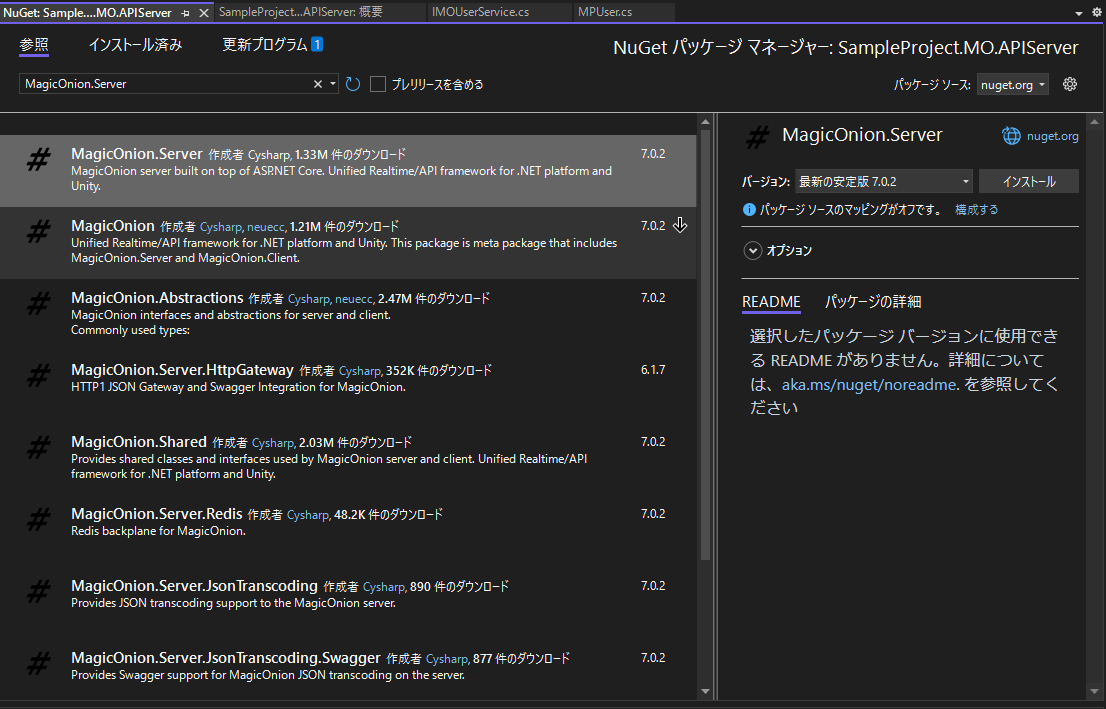Pin the NuGet document tab
The width and height of the screenshot is (1106, 709).
[186, 13]
